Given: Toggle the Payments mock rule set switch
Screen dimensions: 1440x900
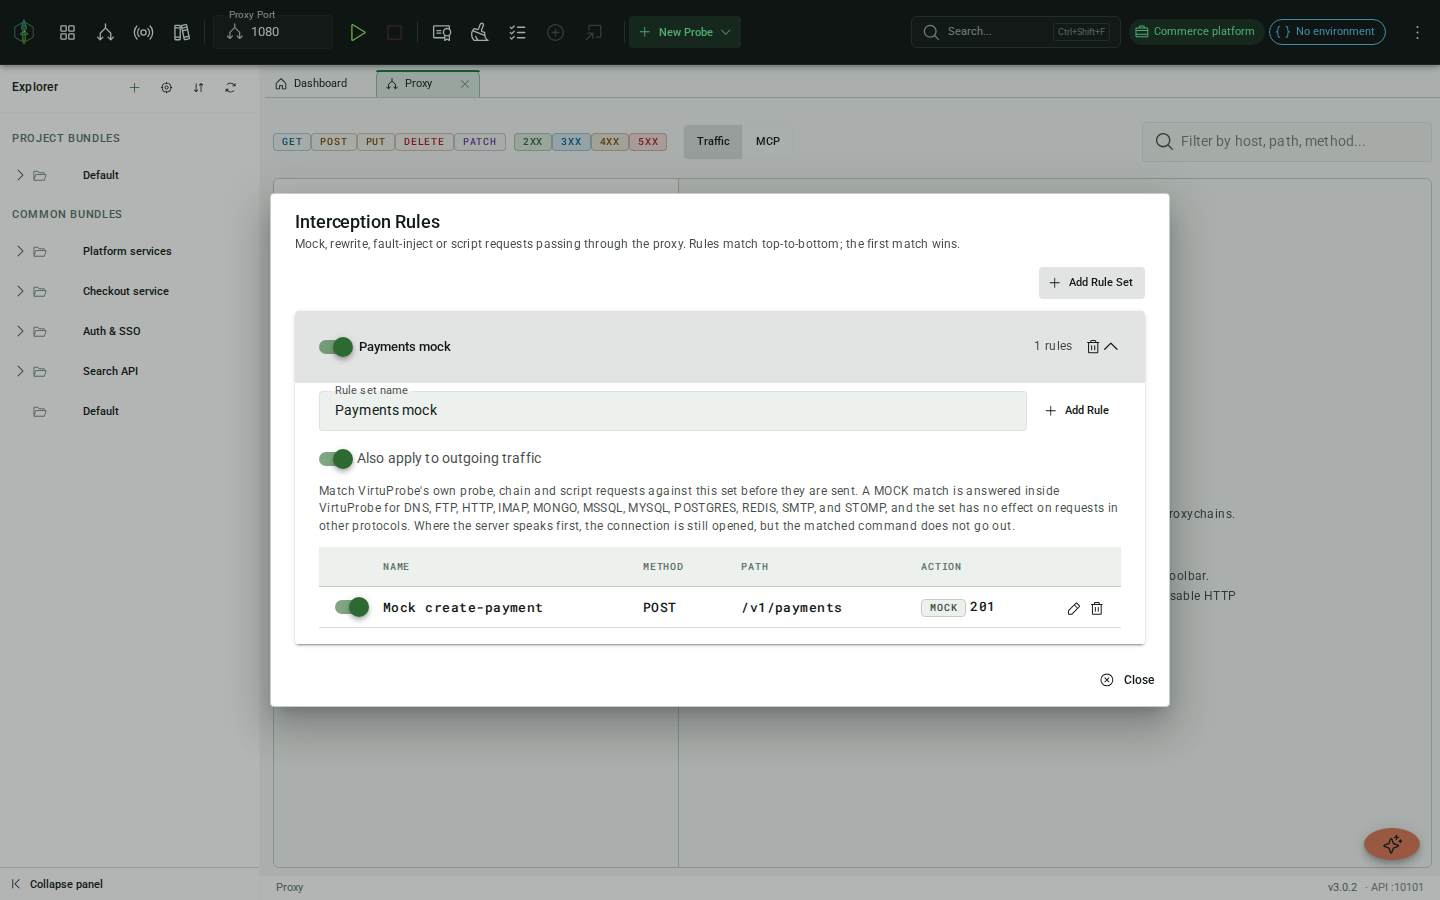Looking at the screenshot, I should 336,347.
